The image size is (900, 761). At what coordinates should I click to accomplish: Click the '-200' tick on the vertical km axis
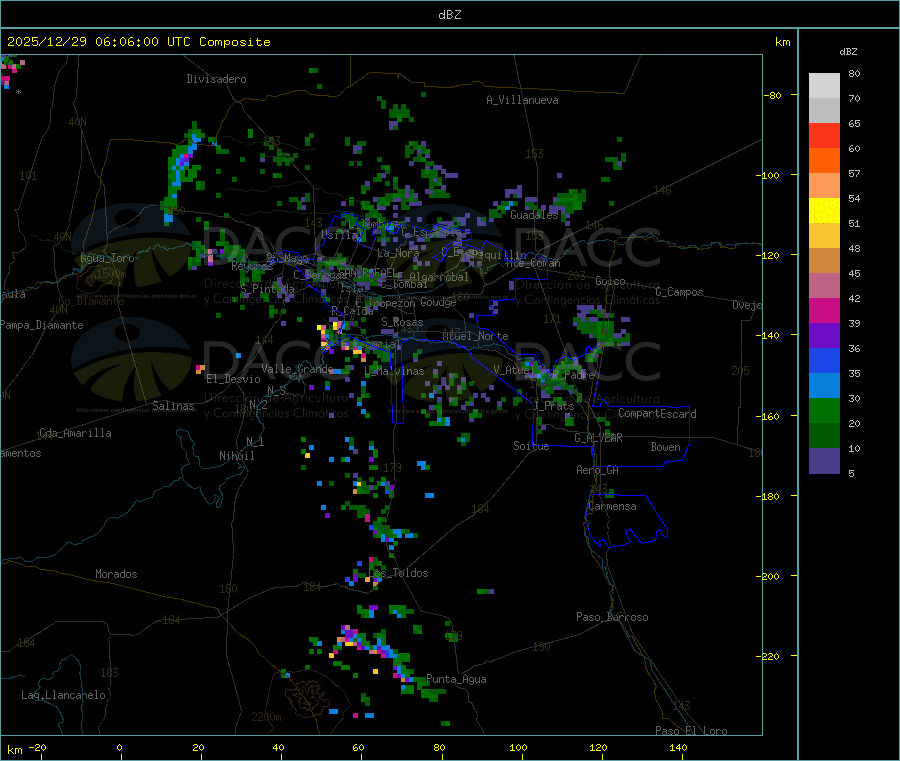tap(767, 576)
